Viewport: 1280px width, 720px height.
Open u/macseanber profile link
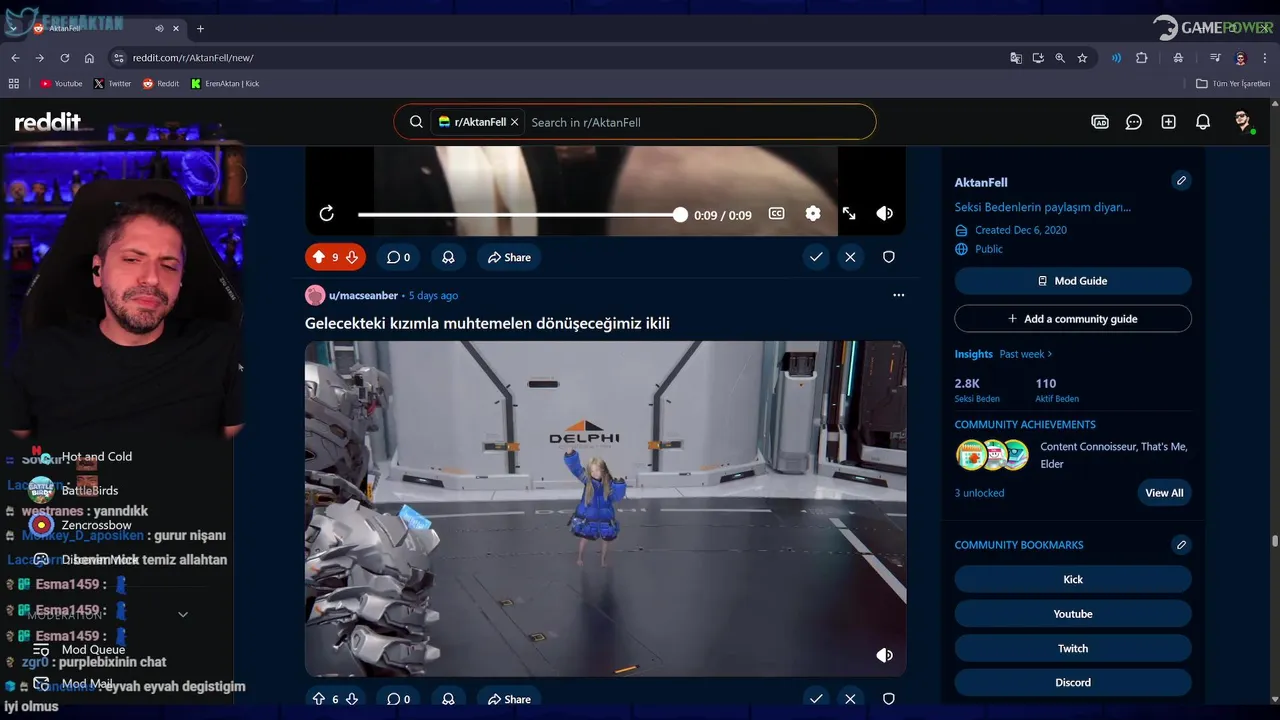(x=363, y=296)
